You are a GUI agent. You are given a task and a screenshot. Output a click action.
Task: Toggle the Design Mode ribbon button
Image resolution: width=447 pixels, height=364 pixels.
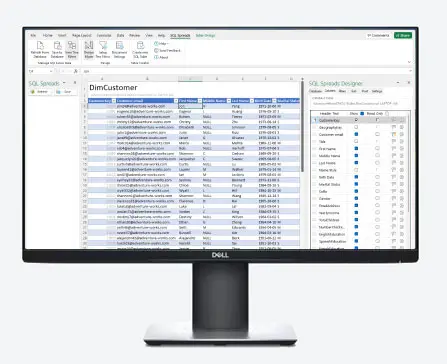point(89,46)
